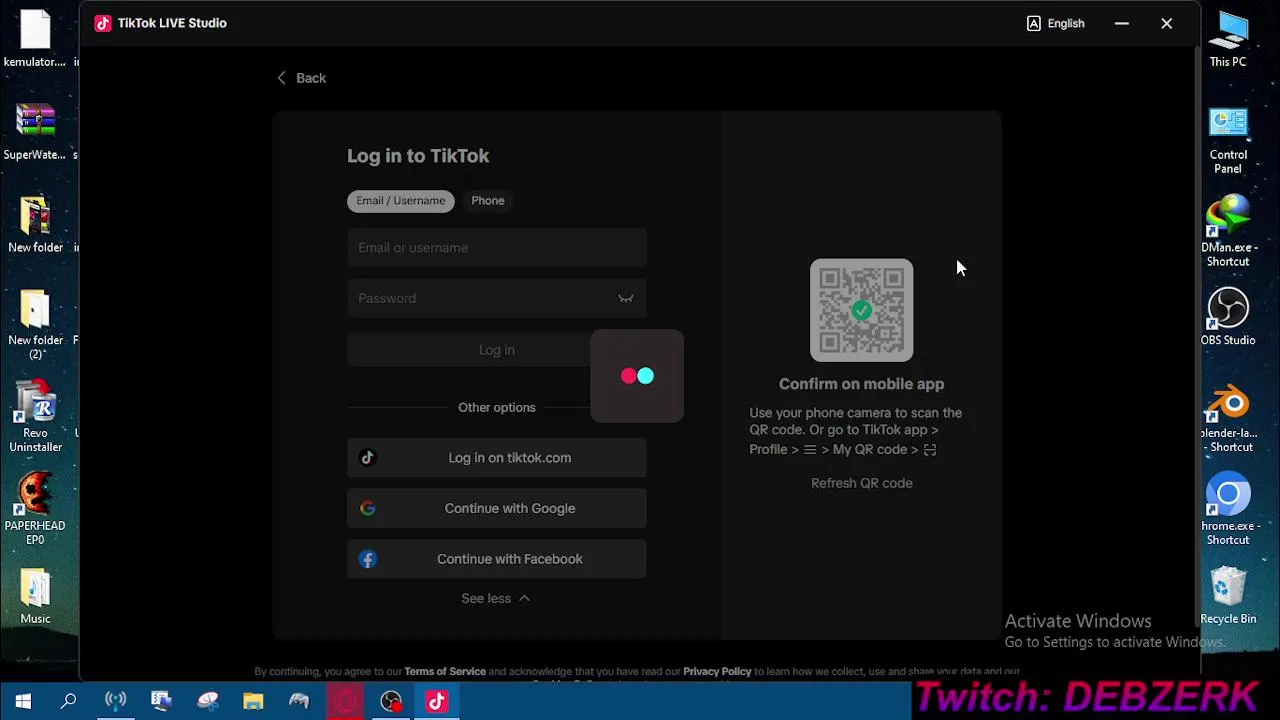Toggle password visibility eye icon

(x=625, y=298)
